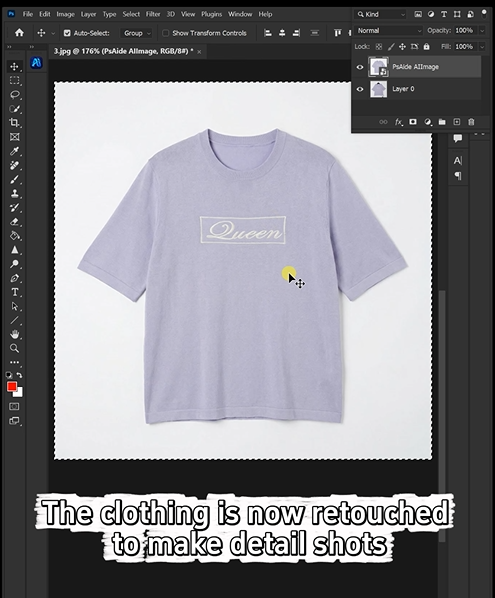This screenshot has width=495, height=598.
Task: Open the Auto-Select Group dropdown
Action: click(x=137, y=33)
